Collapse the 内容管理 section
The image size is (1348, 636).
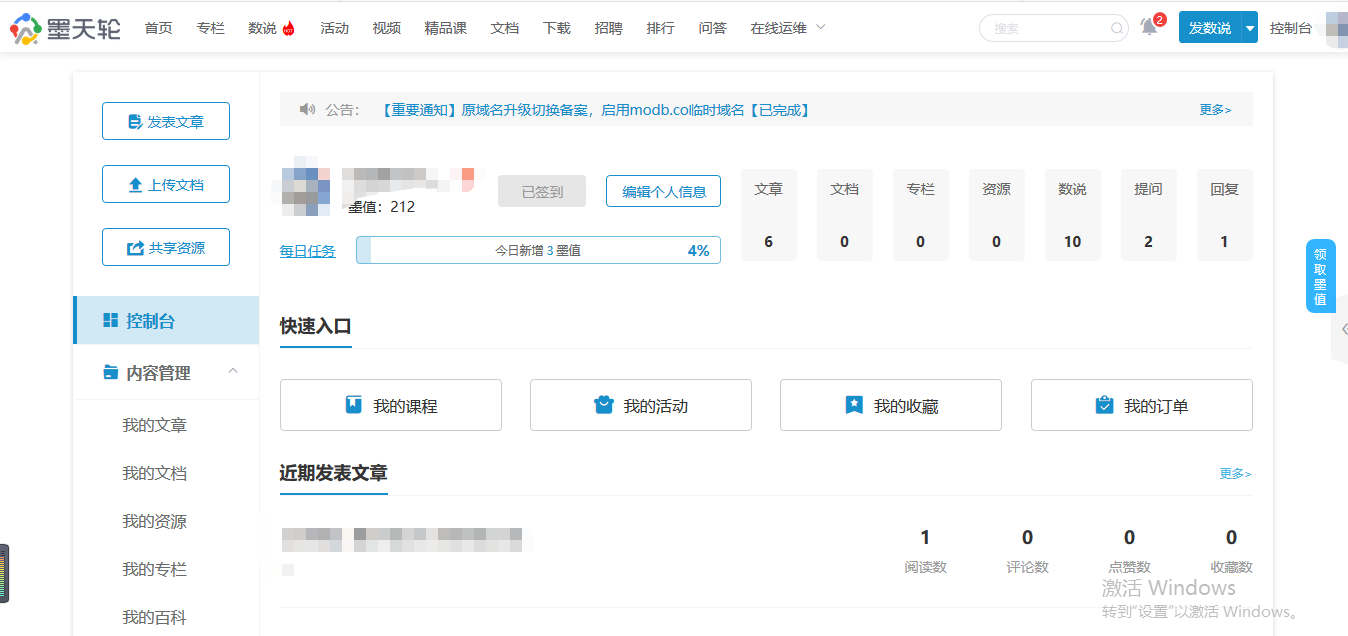(233, 371)
